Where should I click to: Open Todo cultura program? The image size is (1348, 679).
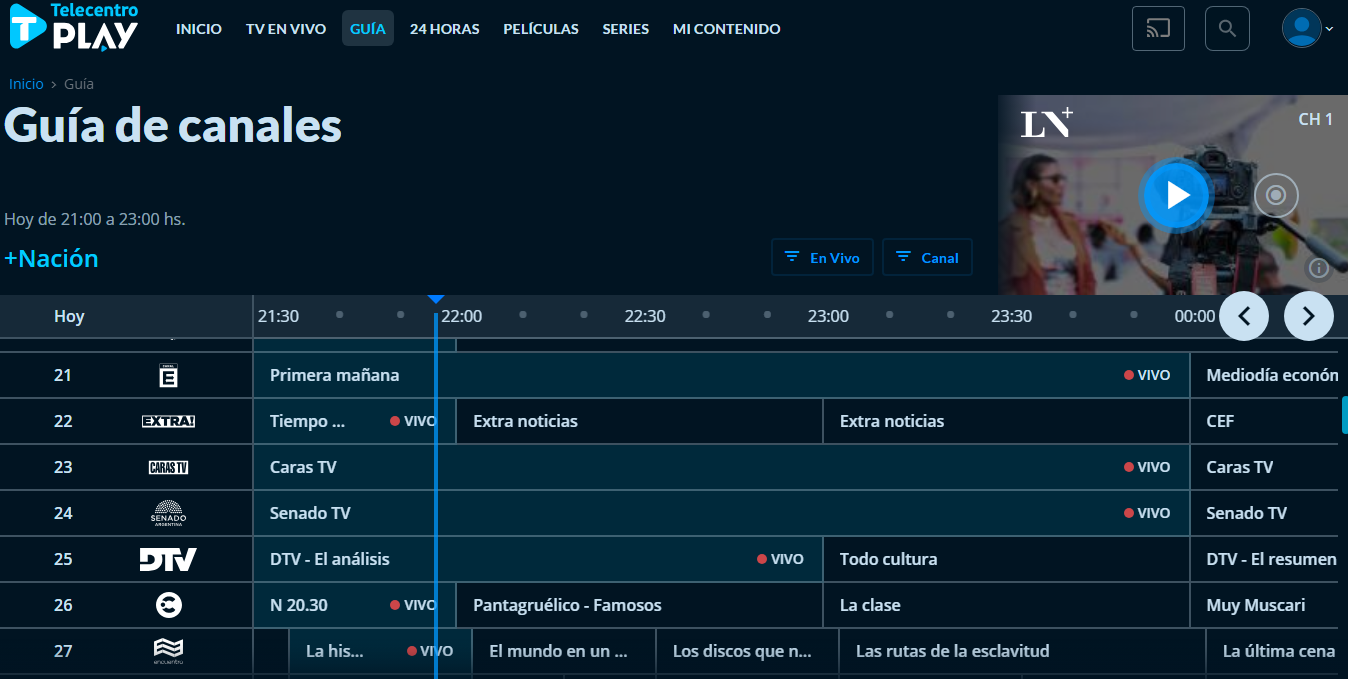(1006, 560)
